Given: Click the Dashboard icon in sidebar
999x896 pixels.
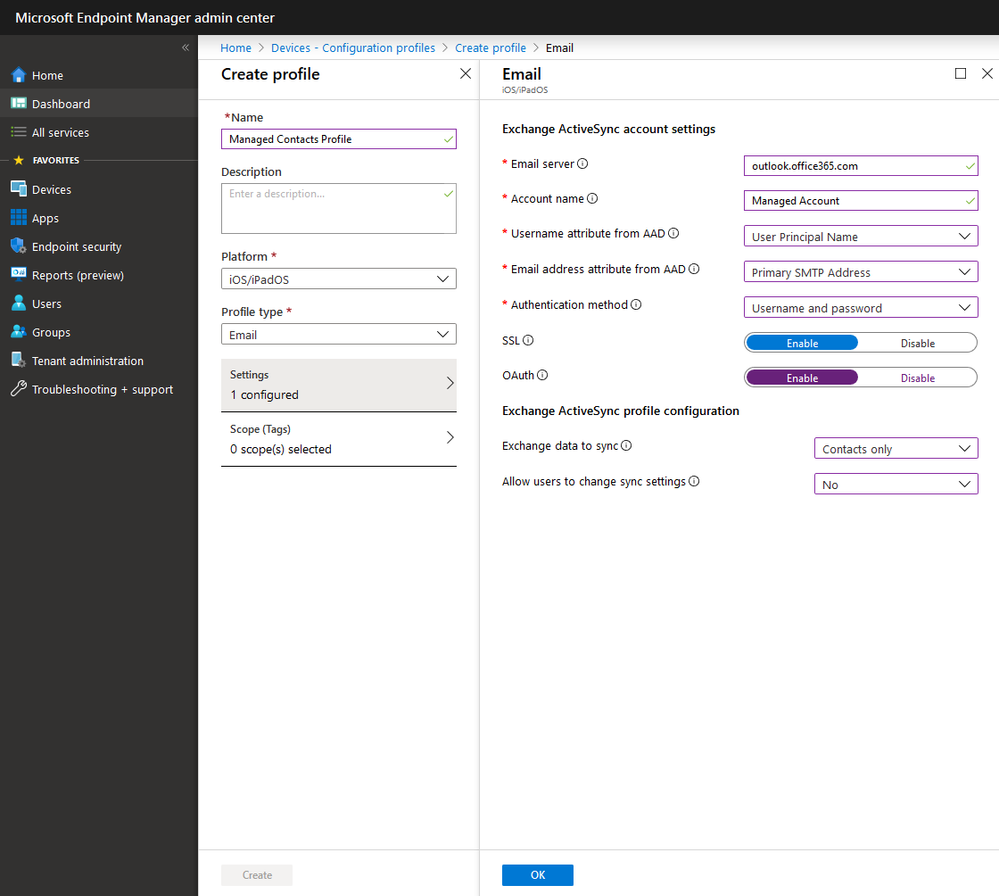Looking at the screenshot, I should click(x=18, y=103).
